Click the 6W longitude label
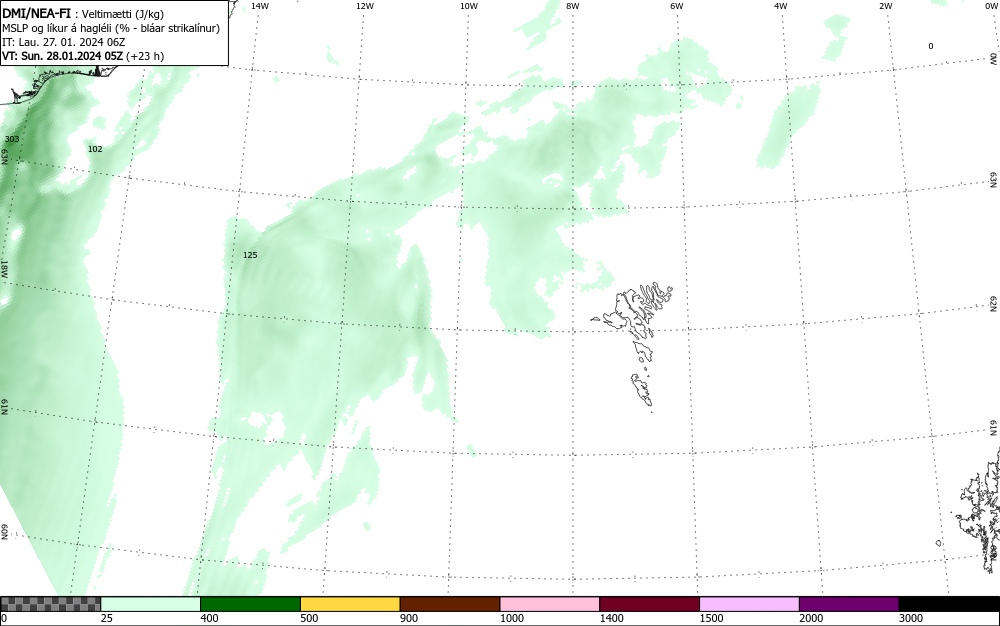1000x626 pixels. 677,6
